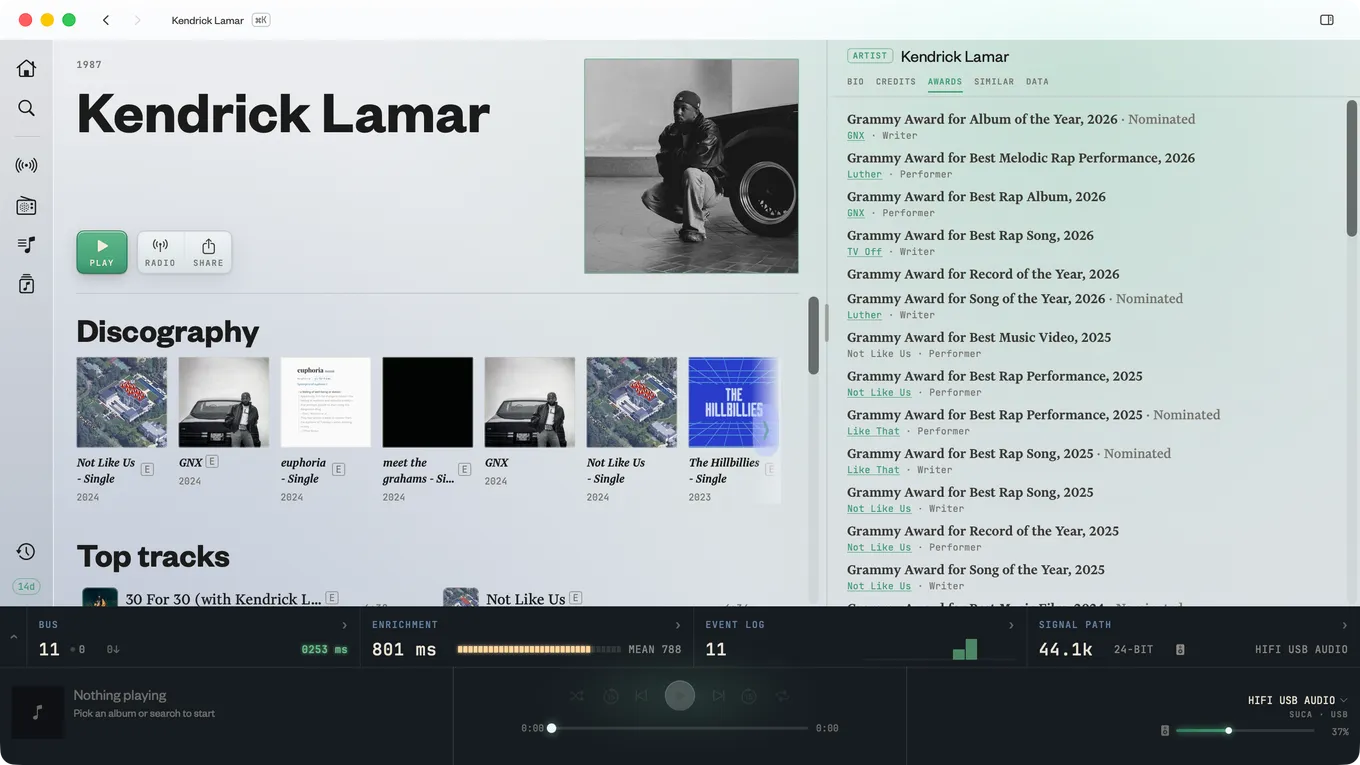The width and height of the screenshot is (1360, 765).
Task: Click 'Grammy Award for Best Music Video, 2025'
Action: click(979, 337)
